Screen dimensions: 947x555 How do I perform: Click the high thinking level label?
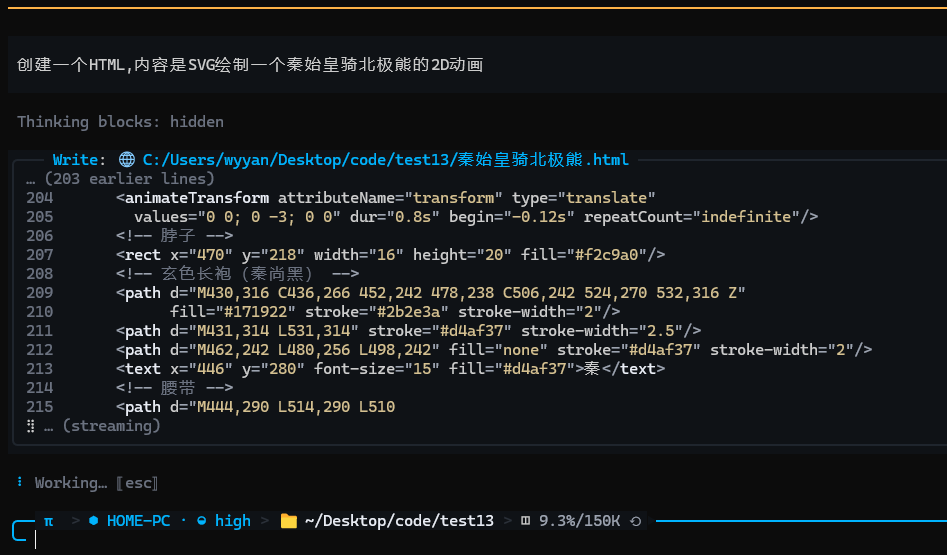233,521
